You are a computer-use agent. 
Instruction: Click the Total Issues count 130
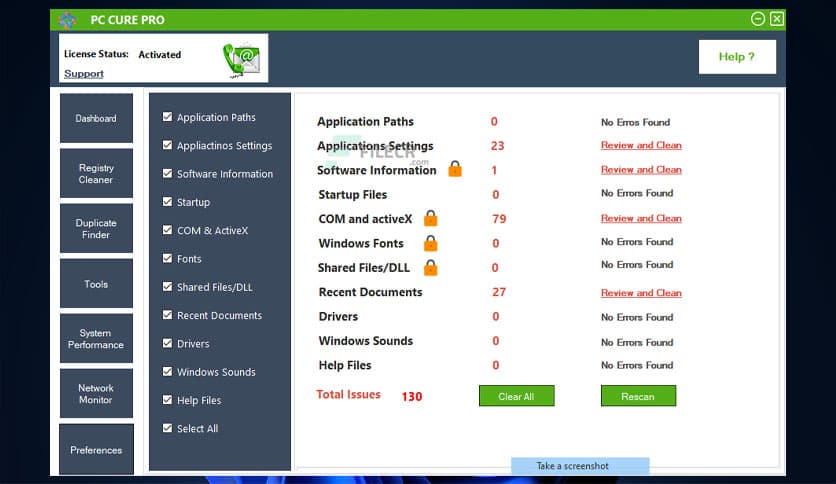[412, 397]
